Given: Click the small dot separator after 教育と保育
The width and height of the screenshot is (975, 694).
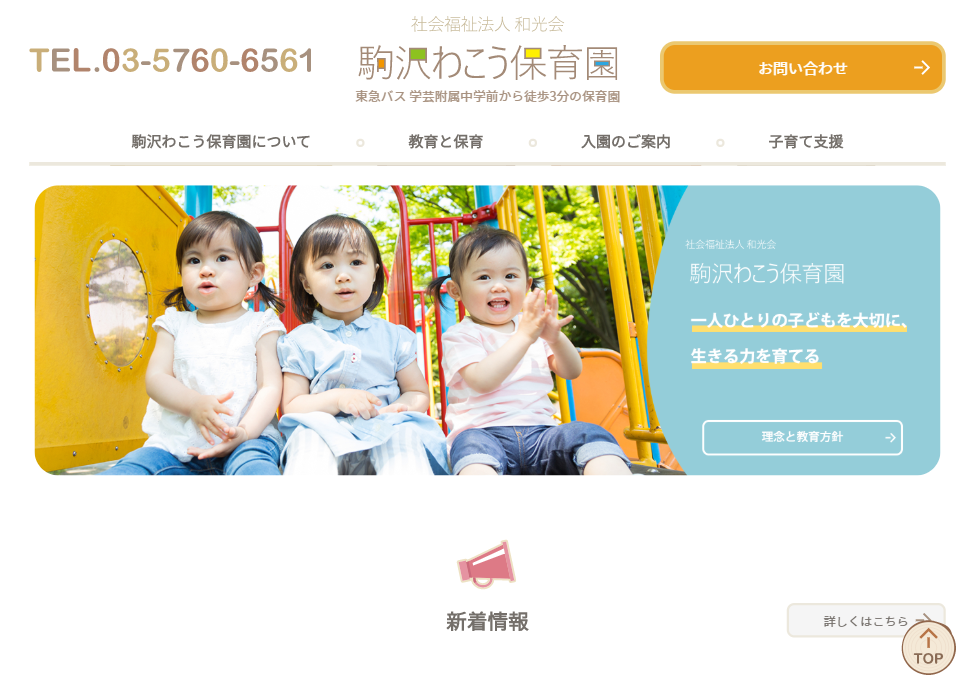Looking at the screenshot, I should point(533,143).
